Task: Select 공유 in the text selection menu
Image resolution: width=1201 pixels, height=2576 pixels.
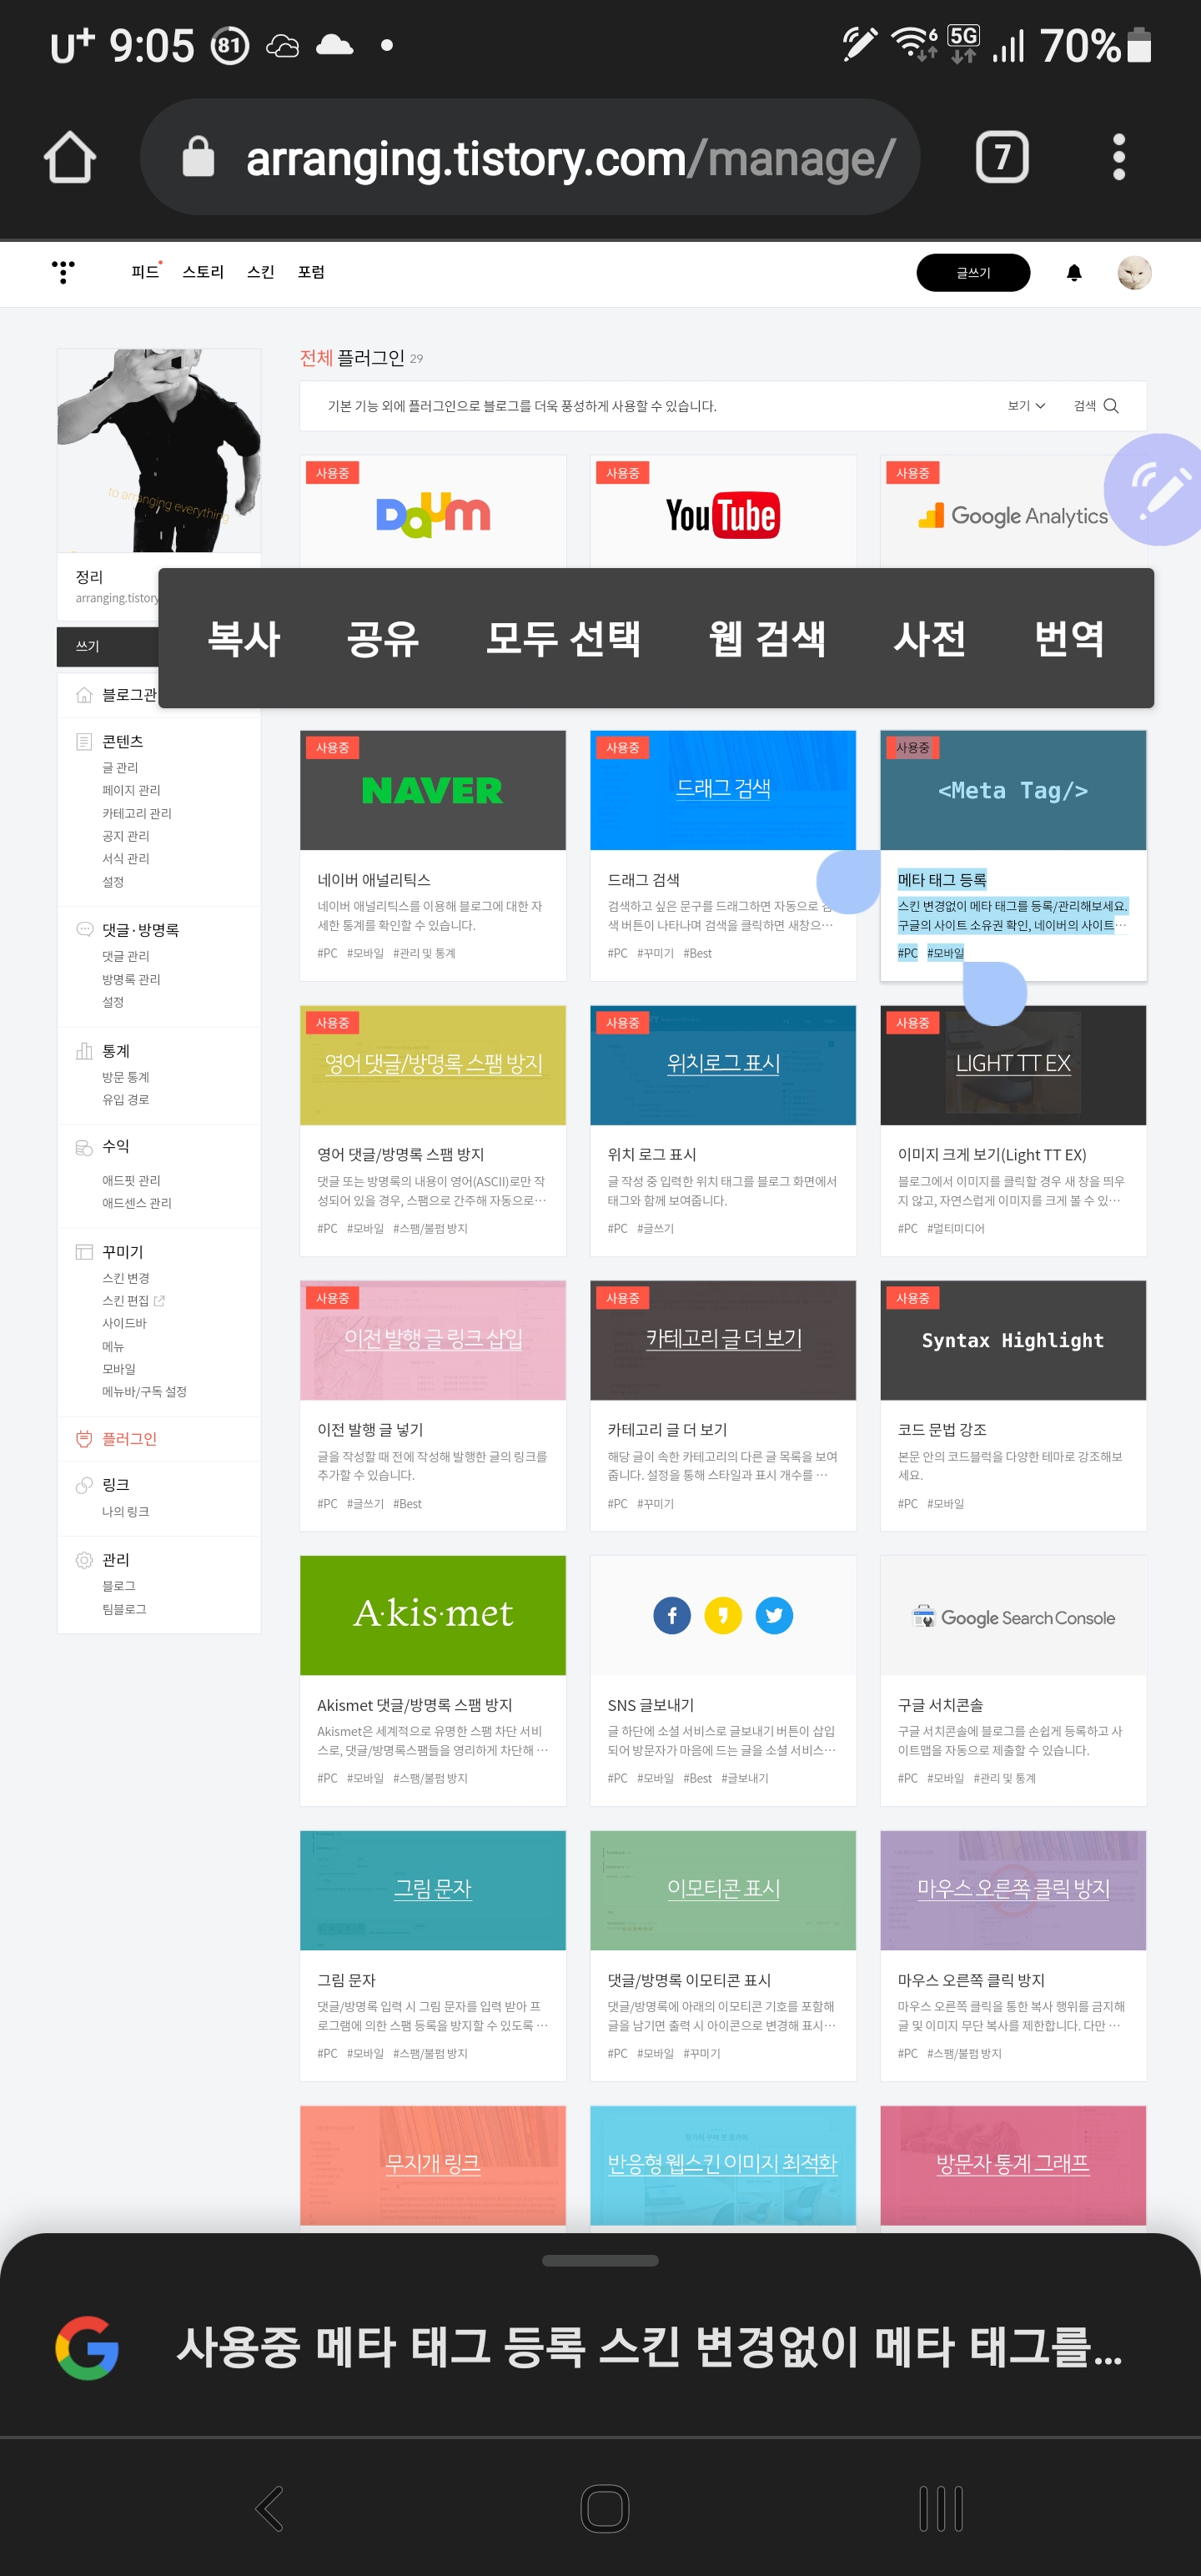Action: [x=382, y=638]
